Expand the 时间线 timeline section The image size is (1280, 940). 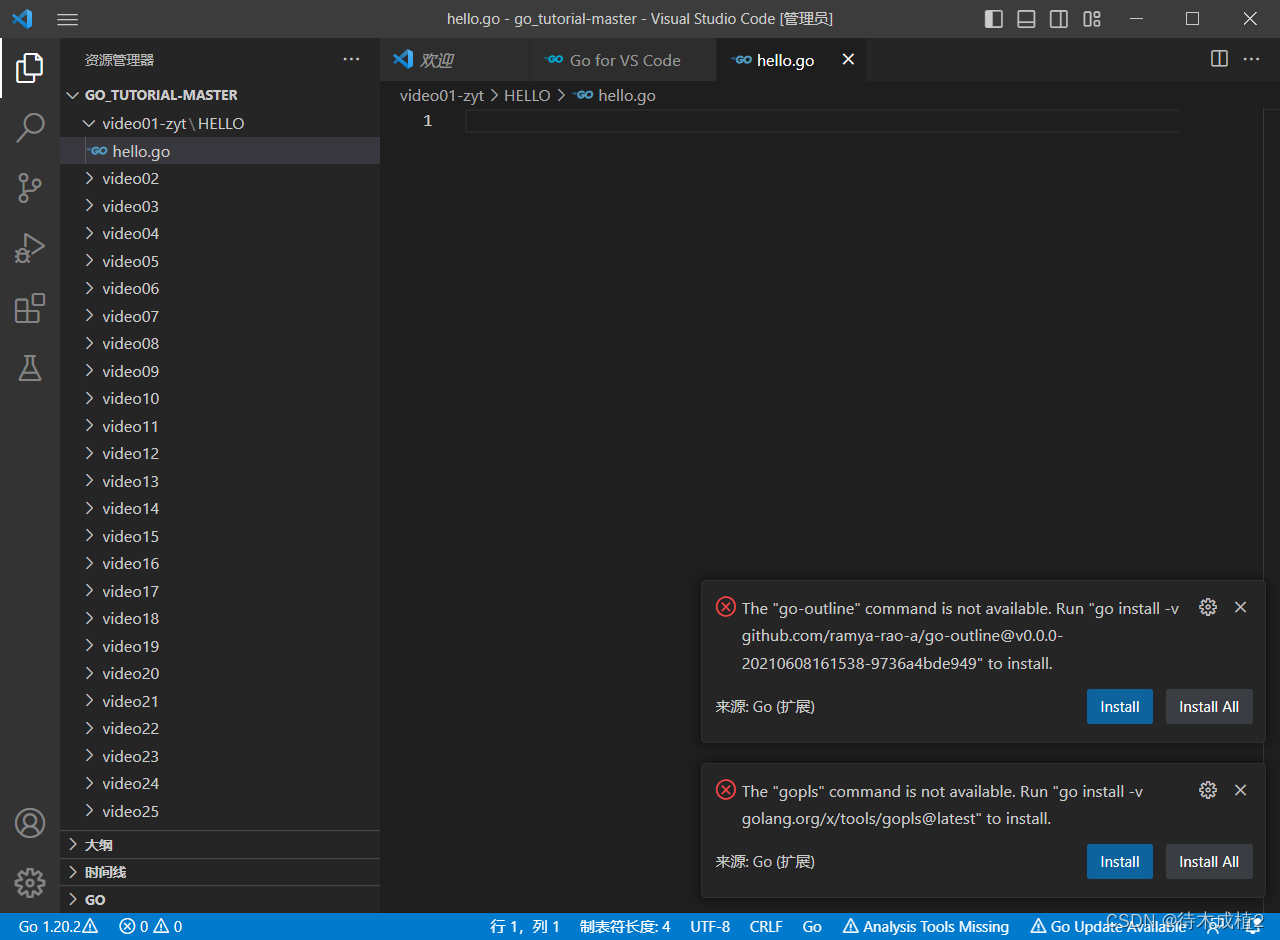[x=220, y=872]
